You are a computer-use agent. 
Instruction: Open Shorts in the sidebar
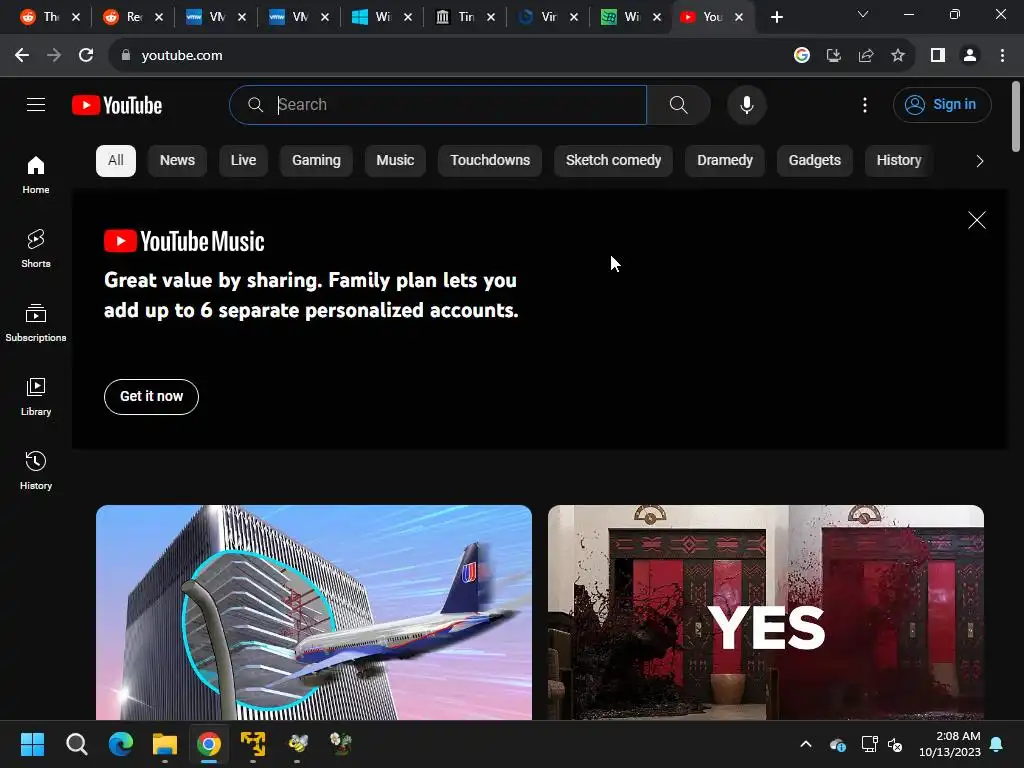pyautogui.click(x=36, y=249)
